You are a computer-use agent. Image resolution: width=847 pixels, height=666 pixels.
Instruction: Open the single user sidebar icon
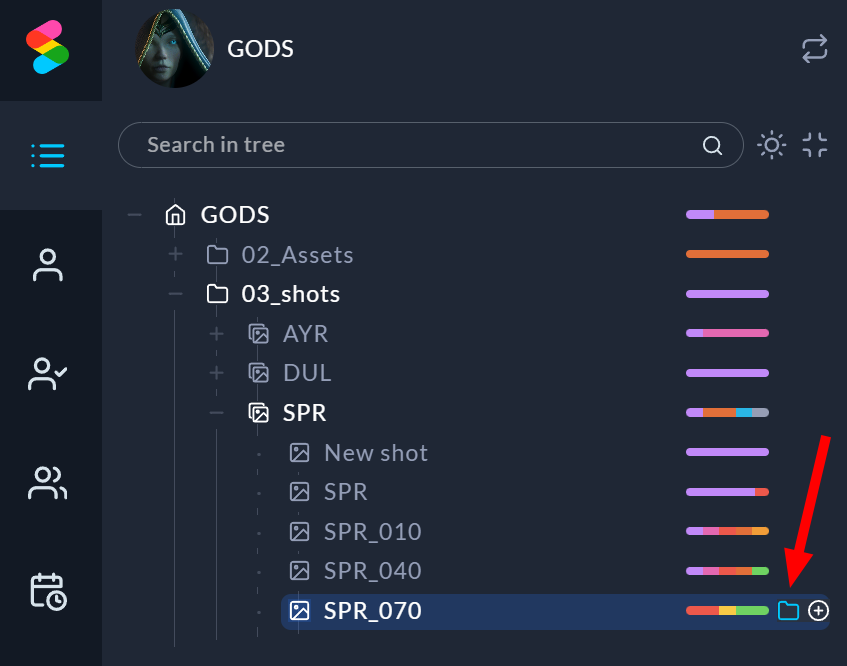pos(48,265)
